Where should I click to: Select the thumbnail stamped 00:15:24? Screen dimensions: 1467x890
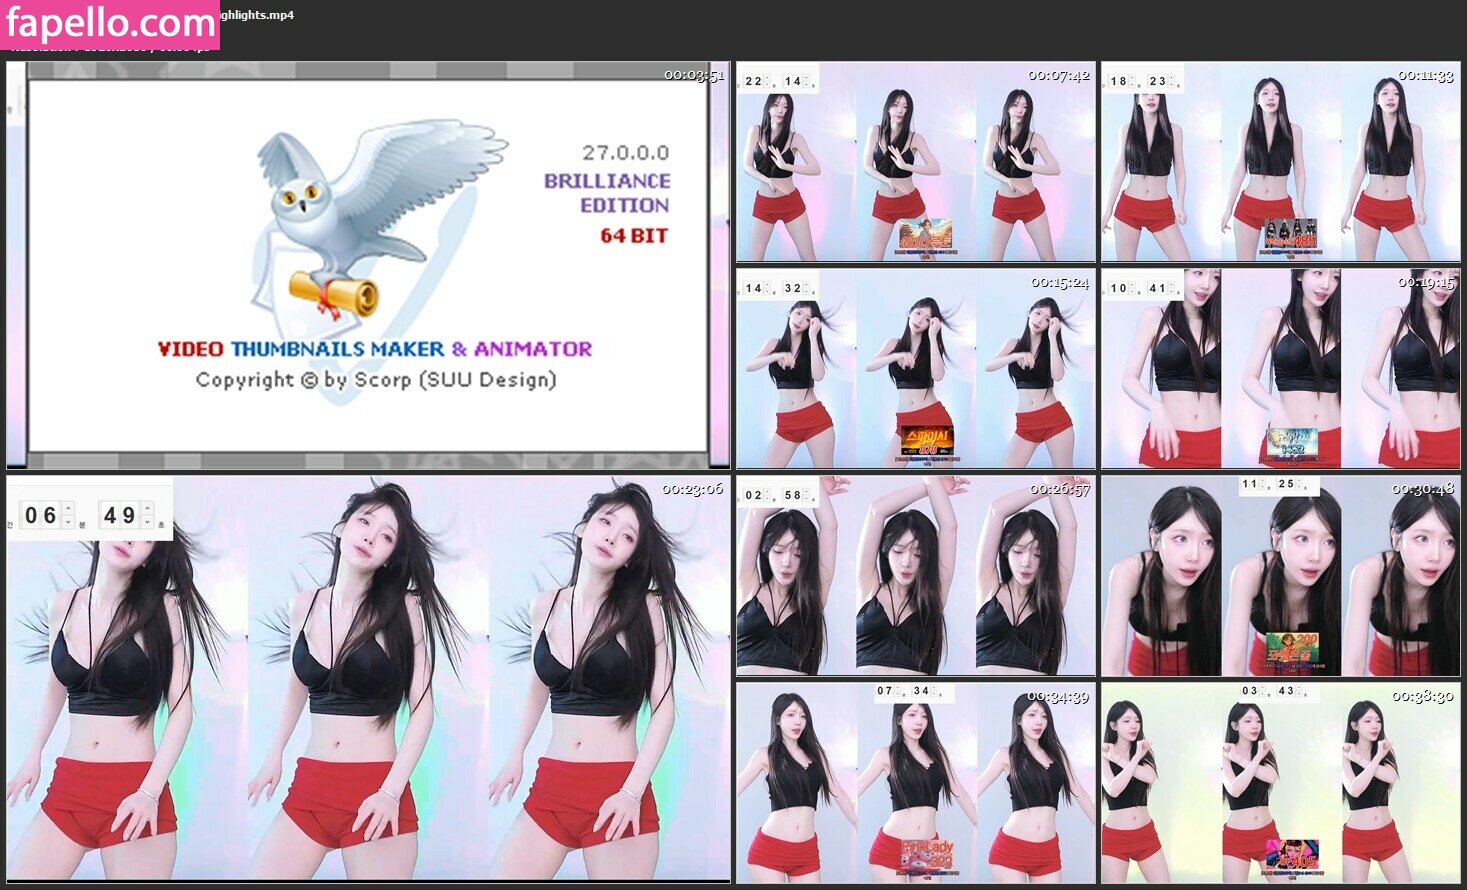point(915,368)
